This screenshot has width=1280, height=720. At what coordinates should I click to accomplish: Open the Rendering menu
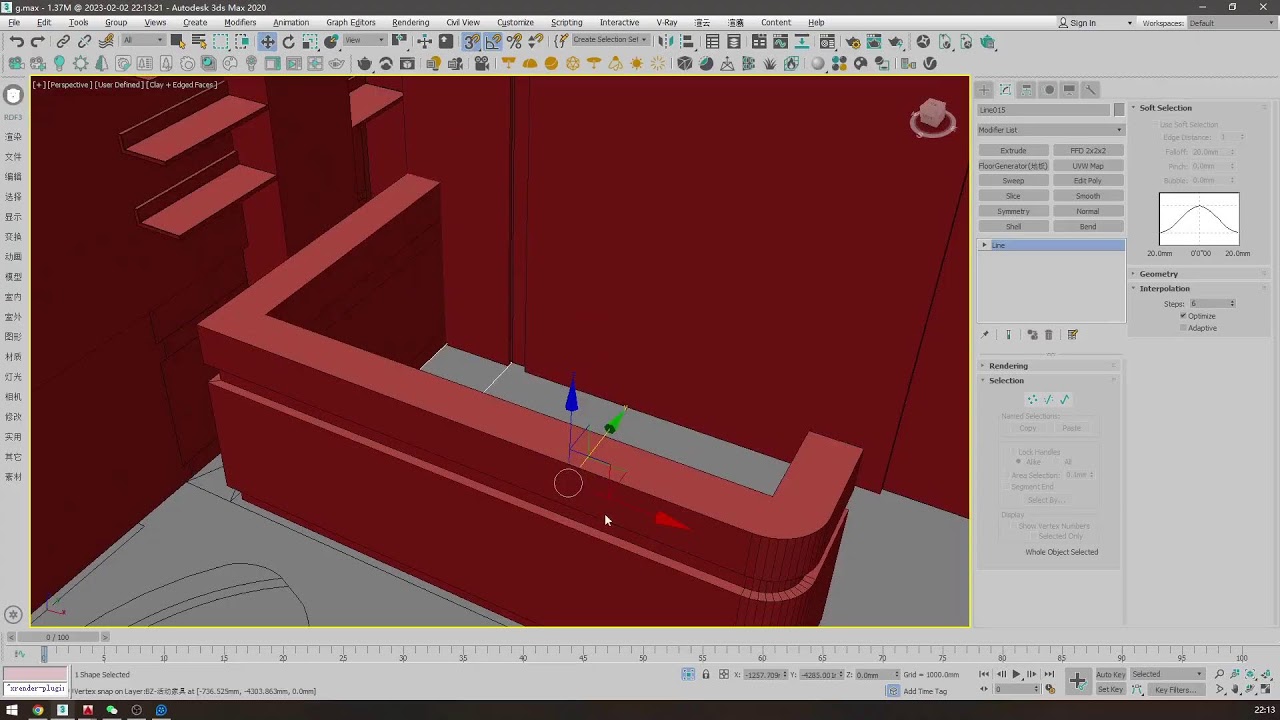click(410, 22)
